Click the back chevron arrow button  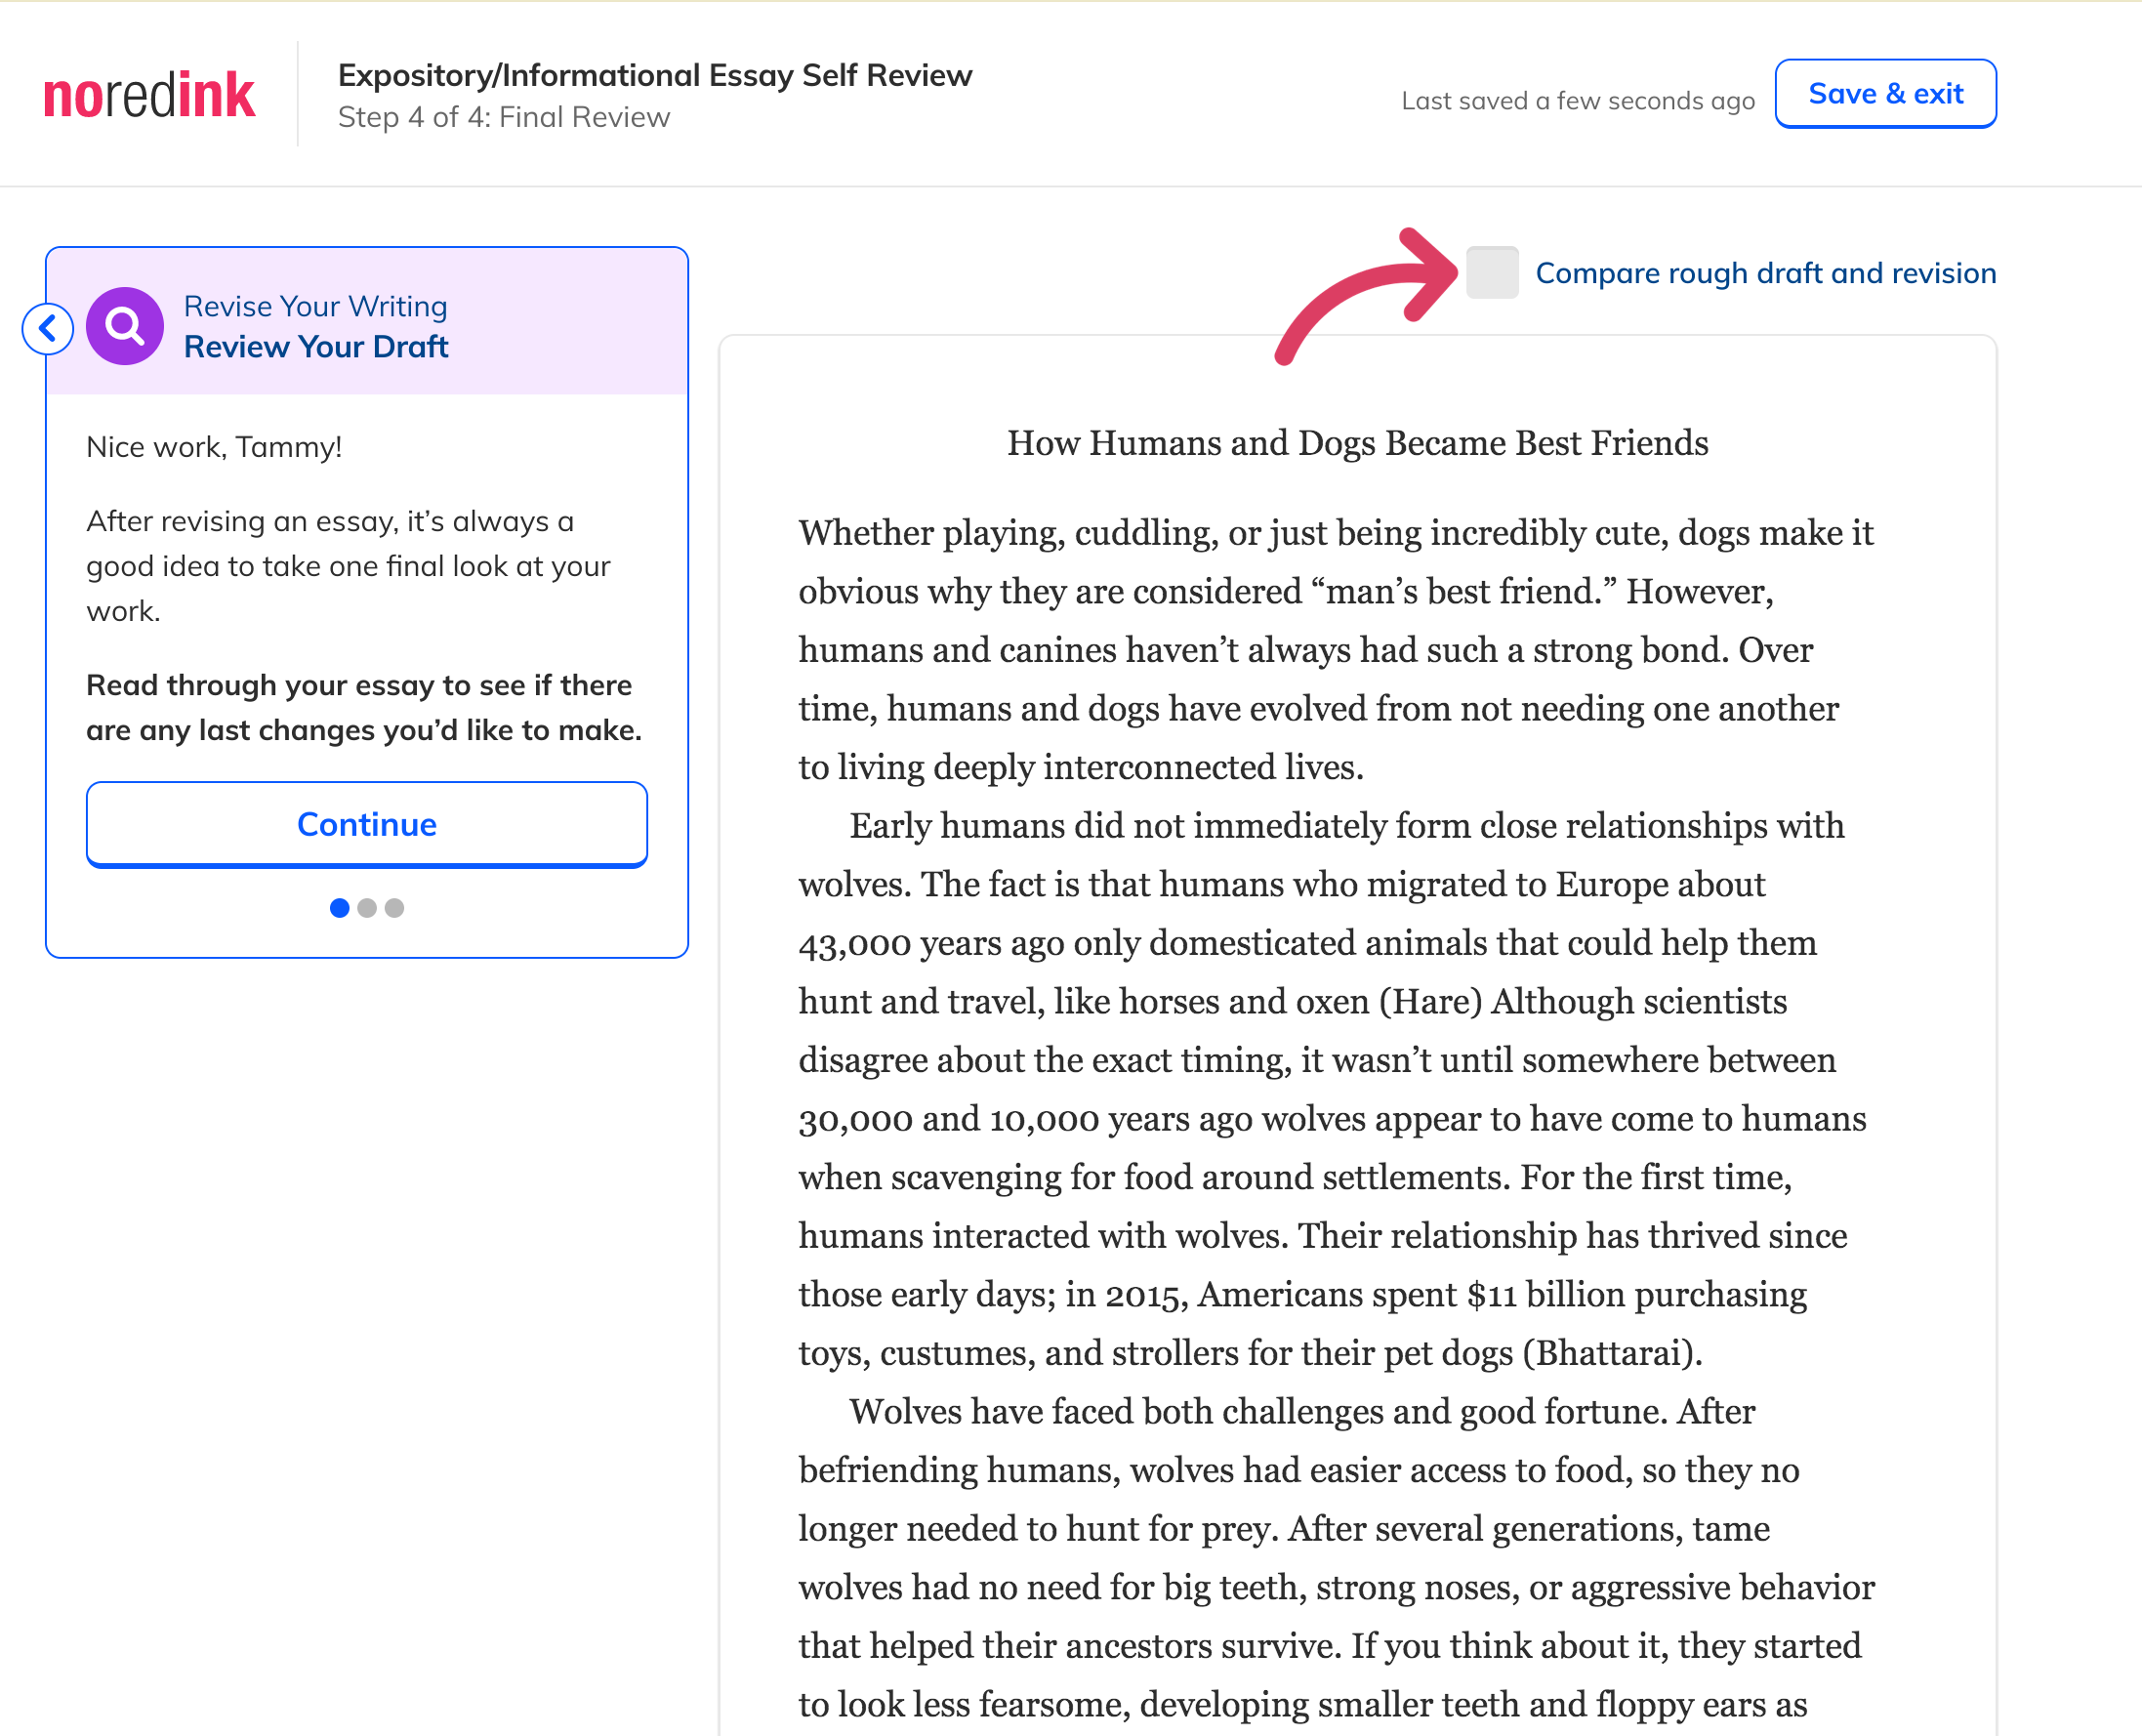pos(48,328)
